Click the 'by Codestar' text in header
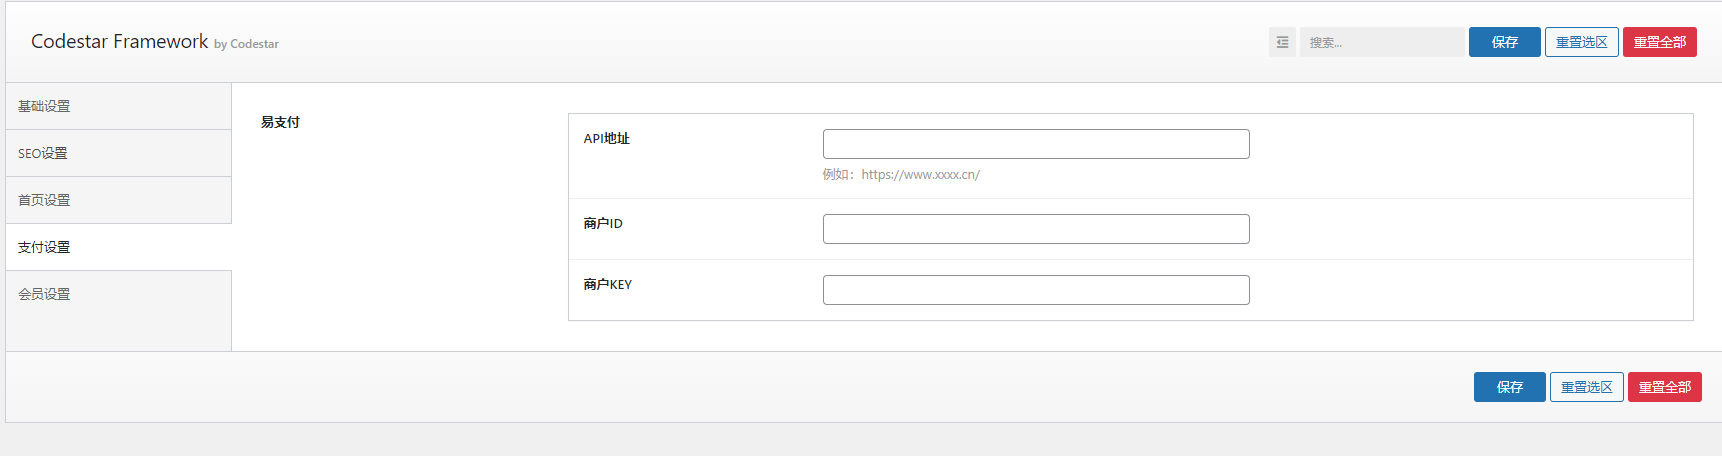The image size is (1722, 456). (246, 44)
